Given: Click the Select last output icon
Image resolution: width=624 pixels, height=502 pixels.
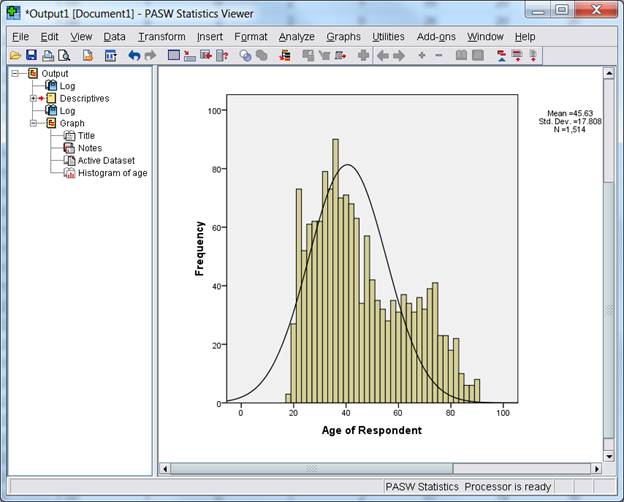Looking at the screenshot, I should tap(285, 55).
